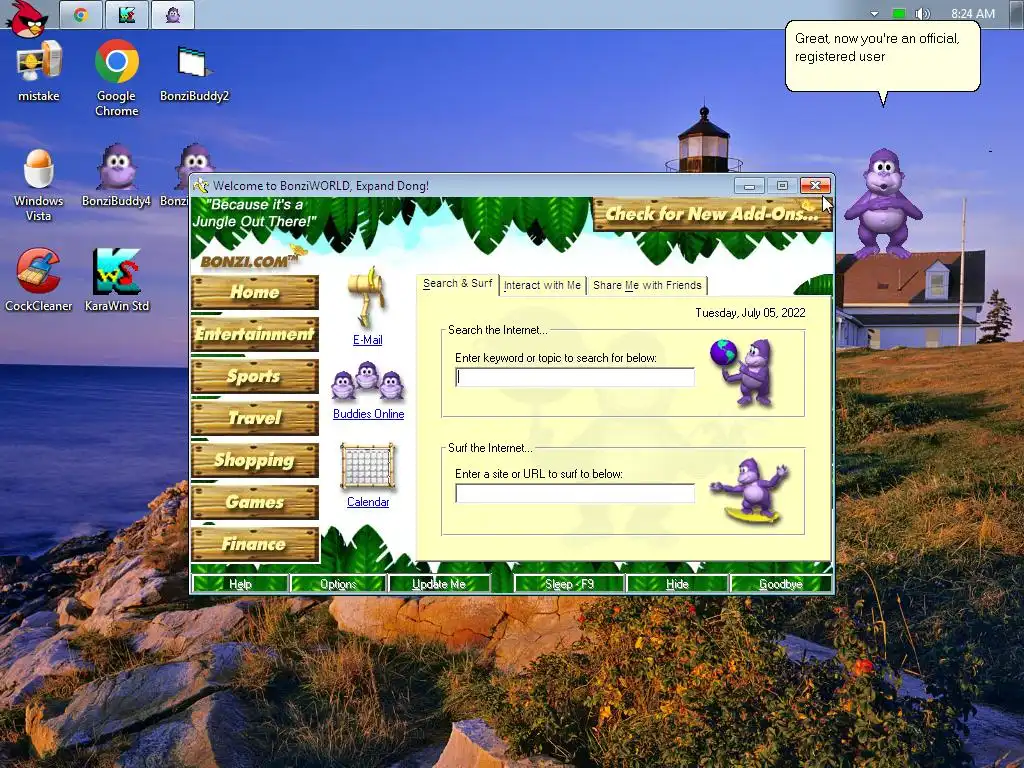Select the Search & Surf tab

click(x=457, y=284)
